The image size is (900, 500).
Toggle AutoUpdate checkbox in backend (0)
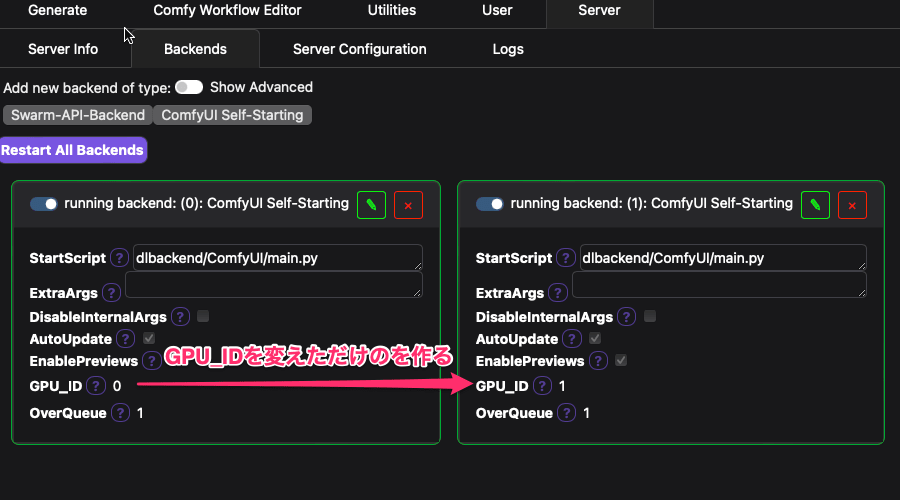tap(149, 338)
